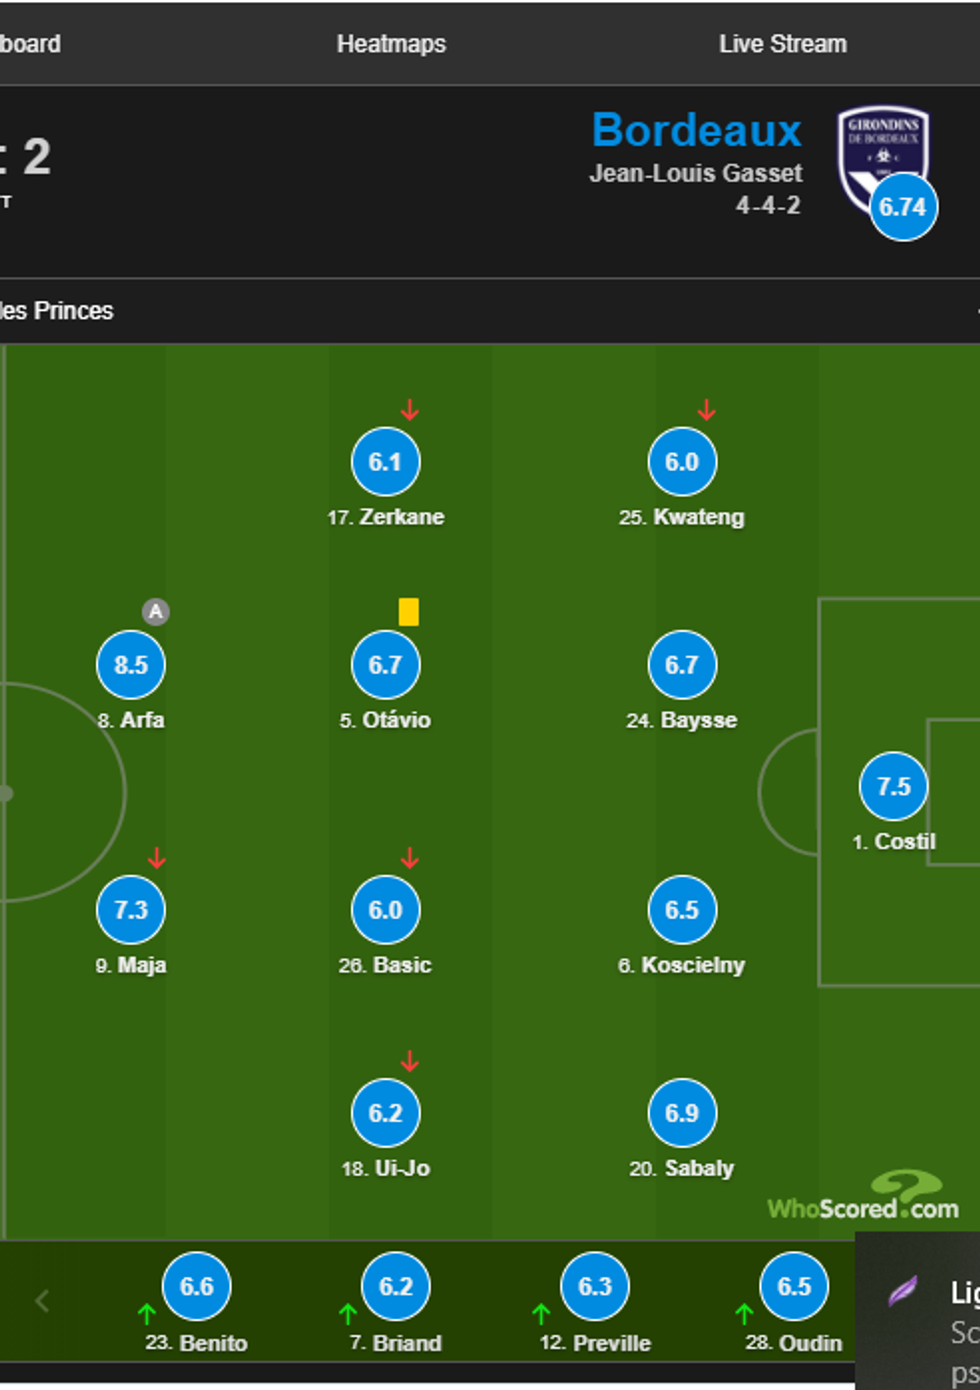Click the Bordeaux 6.74 team rating badge
The height and width of the screenshot is (1390, 980).
point(903,207)
